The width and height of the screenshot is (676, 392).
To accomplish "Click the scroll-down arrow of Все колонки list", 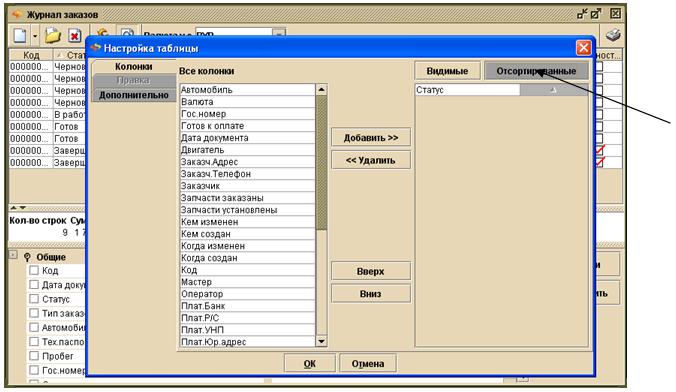I will (x=321, y=342).
